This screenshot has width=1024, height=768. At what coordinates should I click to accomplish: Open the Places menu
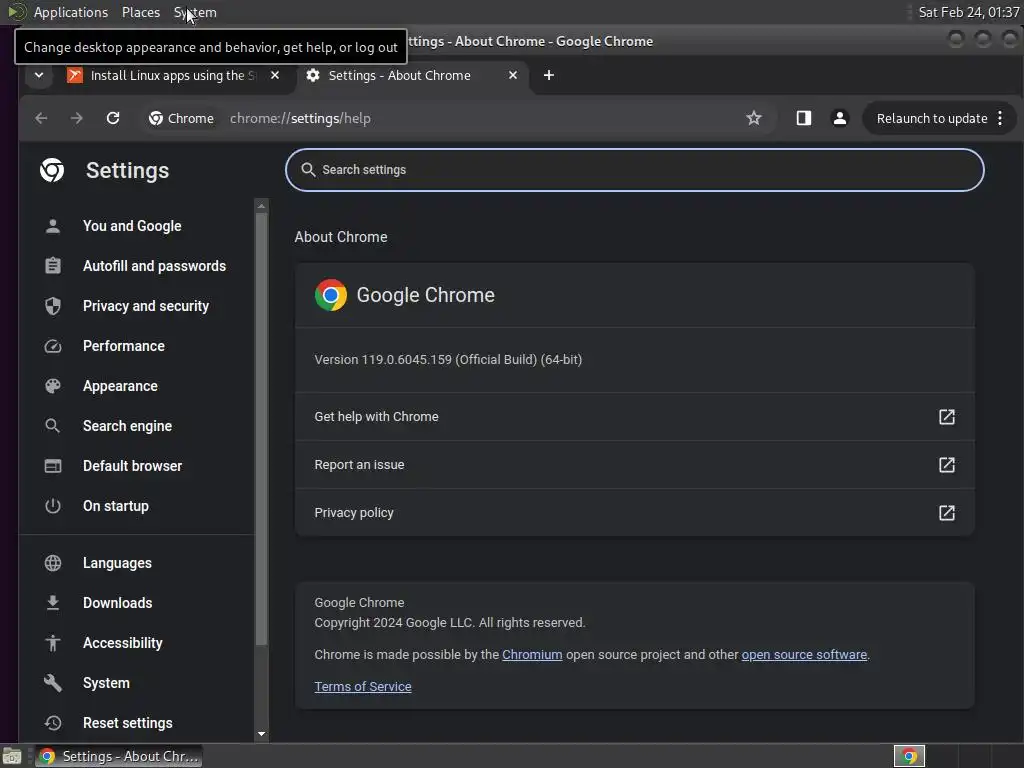[x=141, y=12]
